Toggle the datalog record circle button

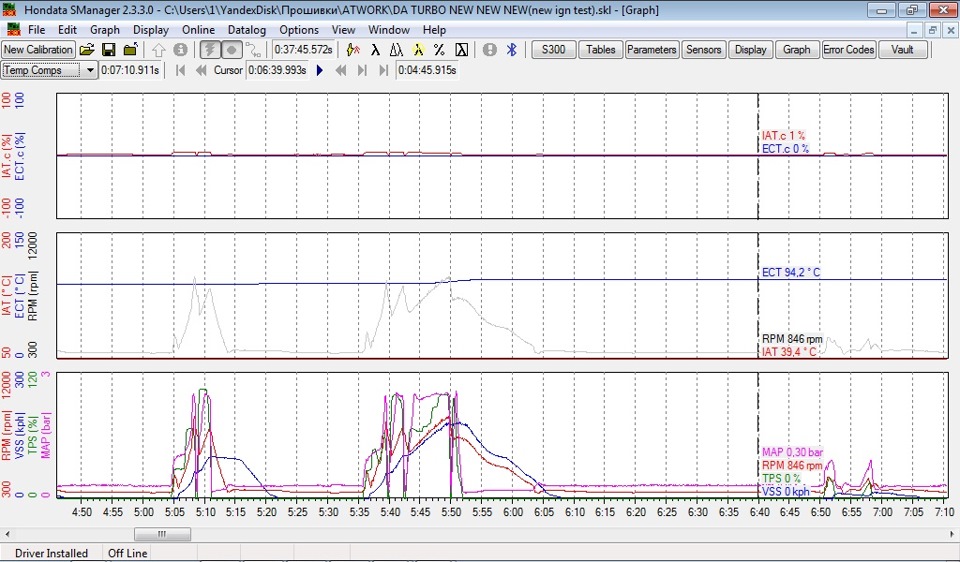(x=231, y=50)
